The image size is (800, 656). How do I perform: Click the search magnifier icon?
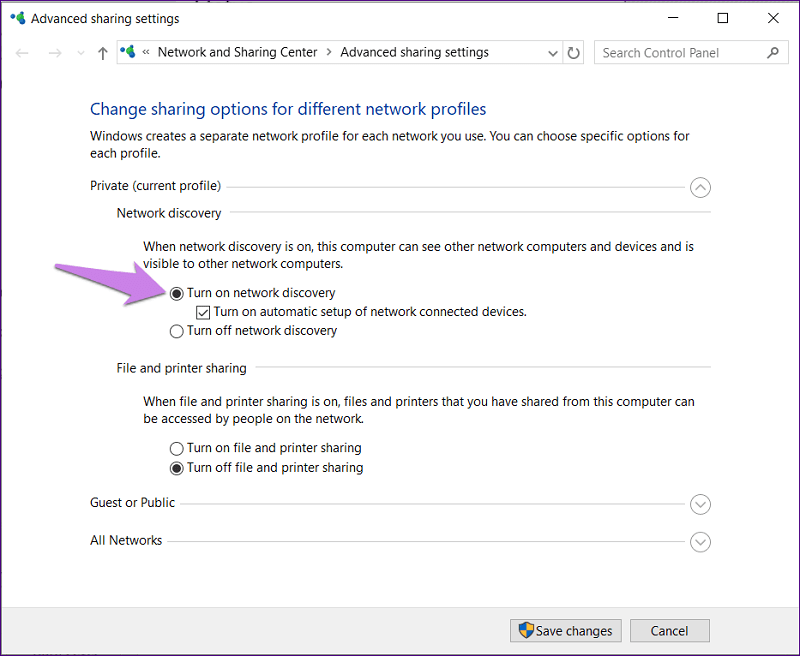click(773, 52)
